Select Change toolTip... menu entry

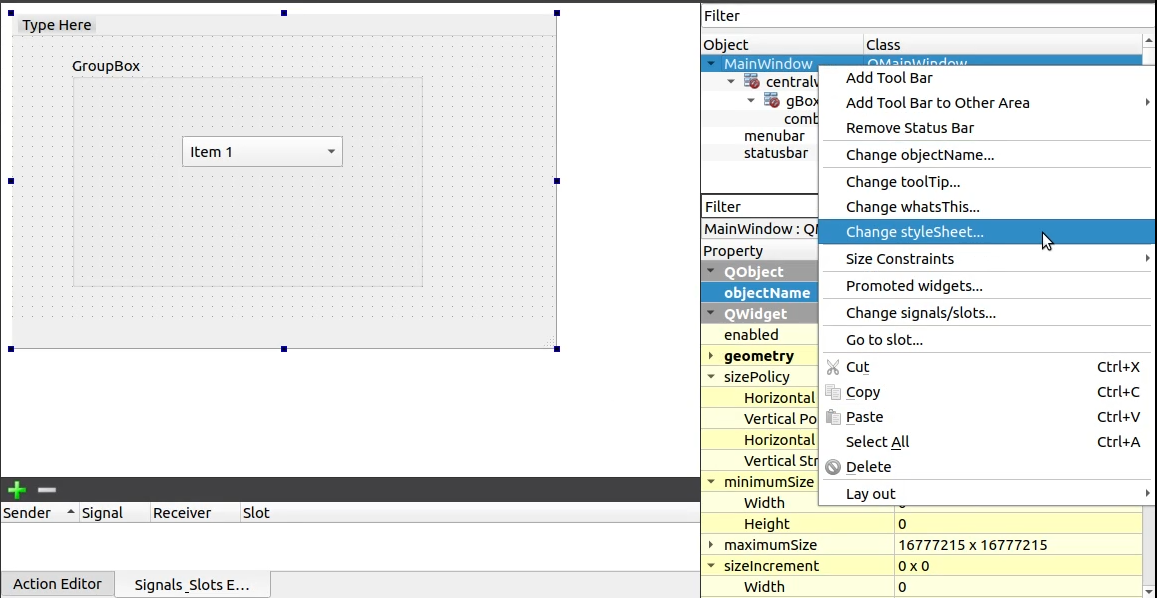coord(987,182)
